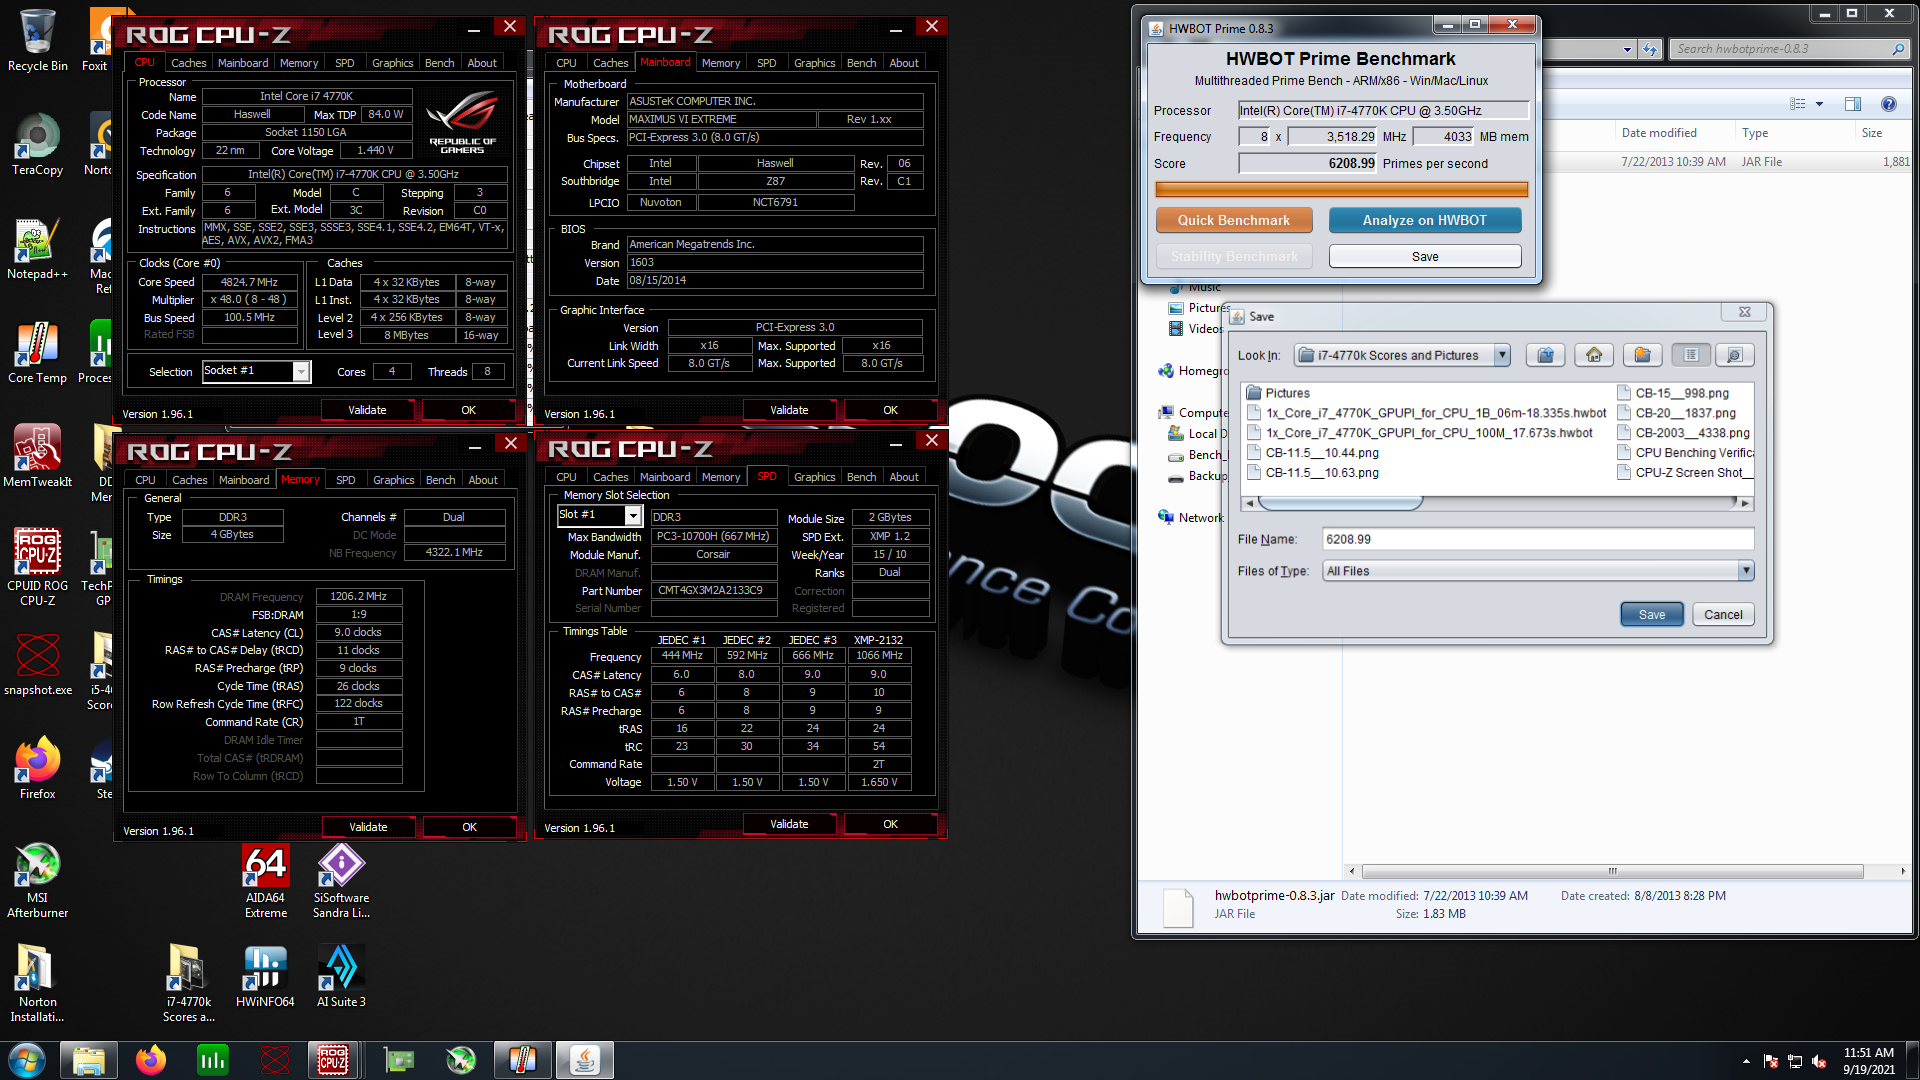Open Caches tab in CPU-Z CPU window
The width and height of the screenshot is (1920, 1080).
coord(189,63)
